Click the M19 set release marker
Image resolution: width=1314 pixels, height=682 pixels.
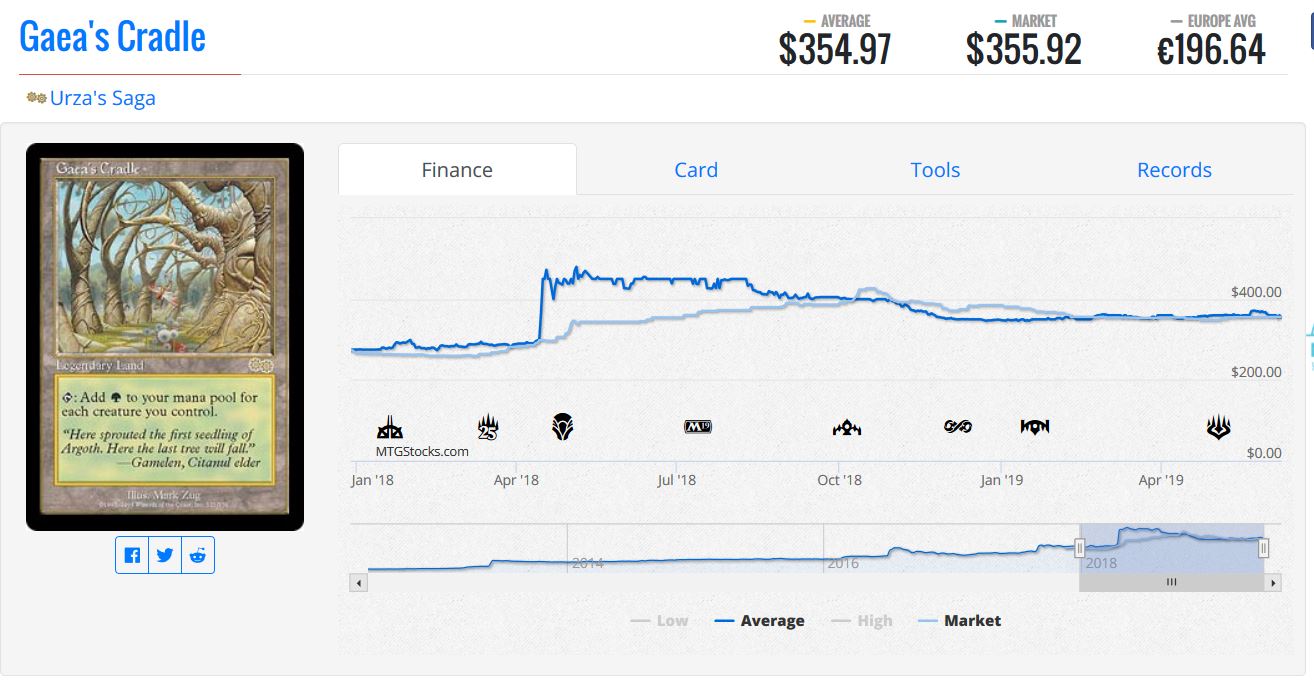click(697, 427)
